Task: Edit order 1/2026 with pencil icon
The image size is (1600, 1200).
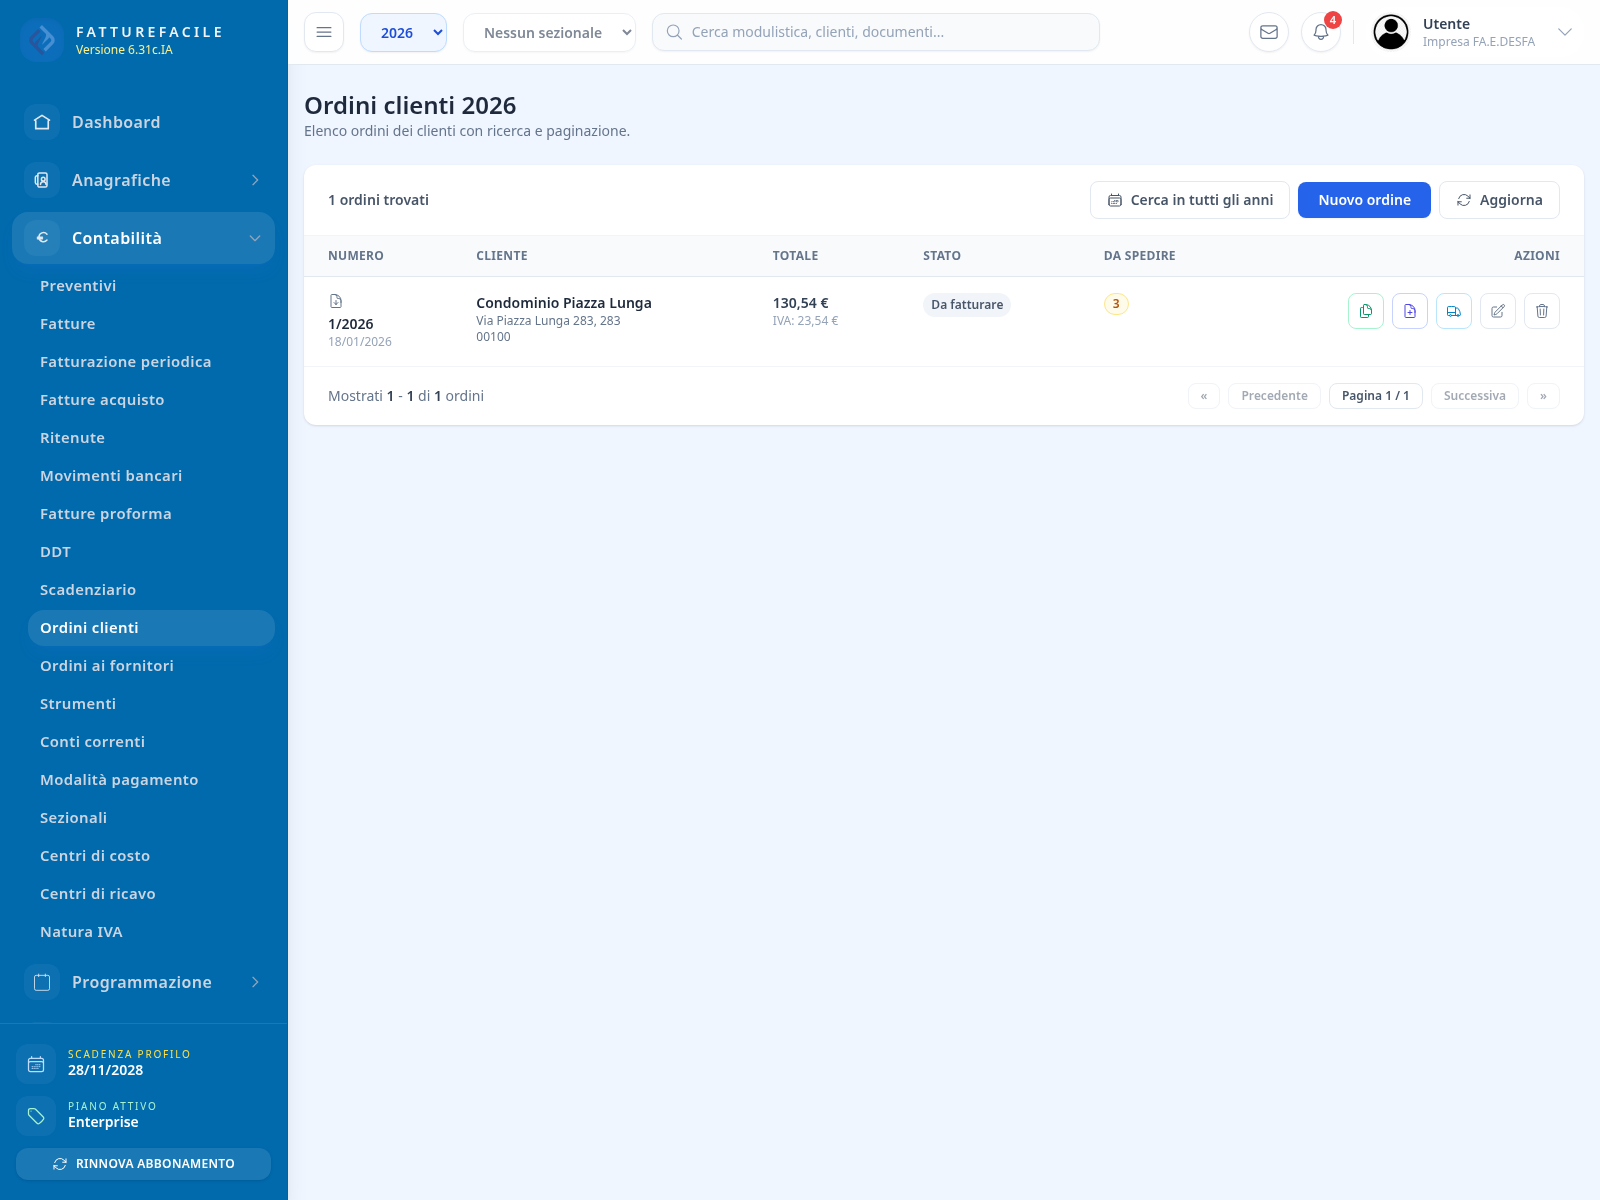Action: click(1498, 311)
